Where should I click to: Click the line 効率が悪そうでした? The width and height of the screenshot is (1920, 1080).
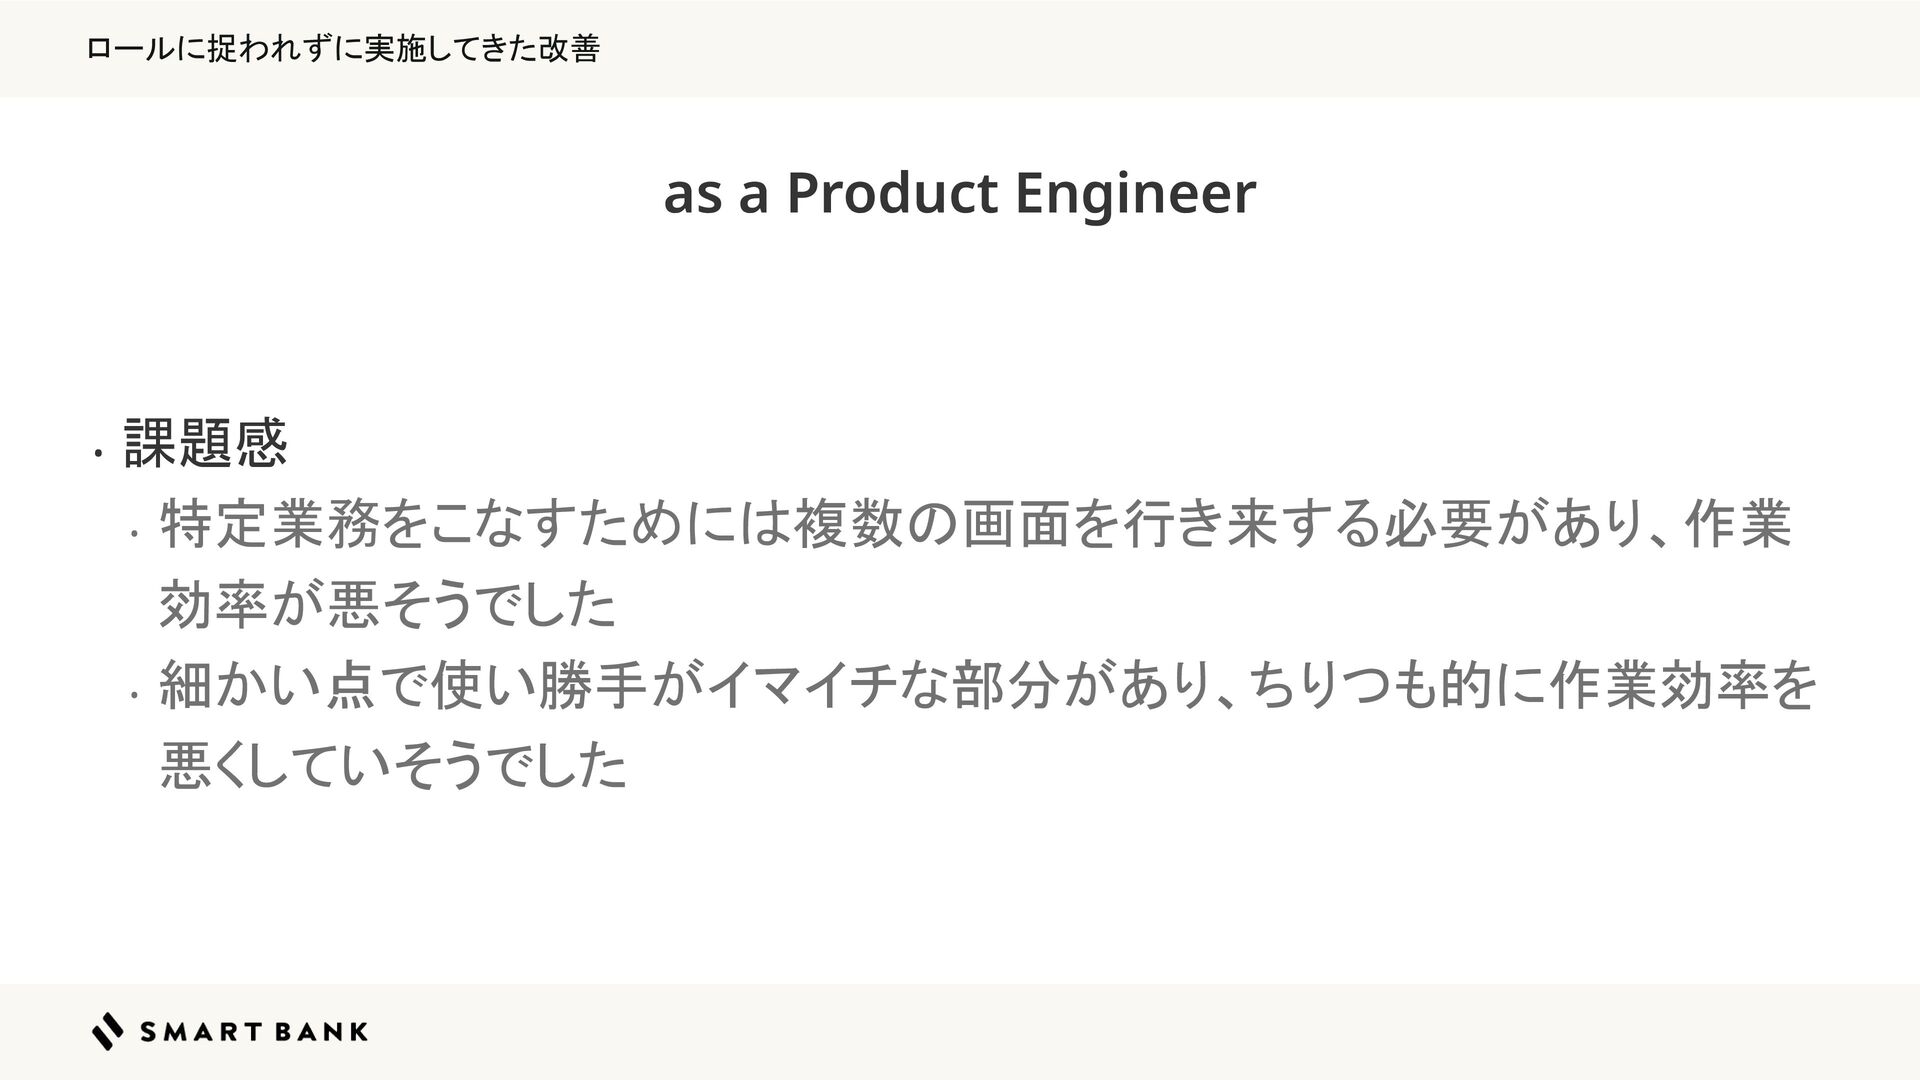[388, 605]
